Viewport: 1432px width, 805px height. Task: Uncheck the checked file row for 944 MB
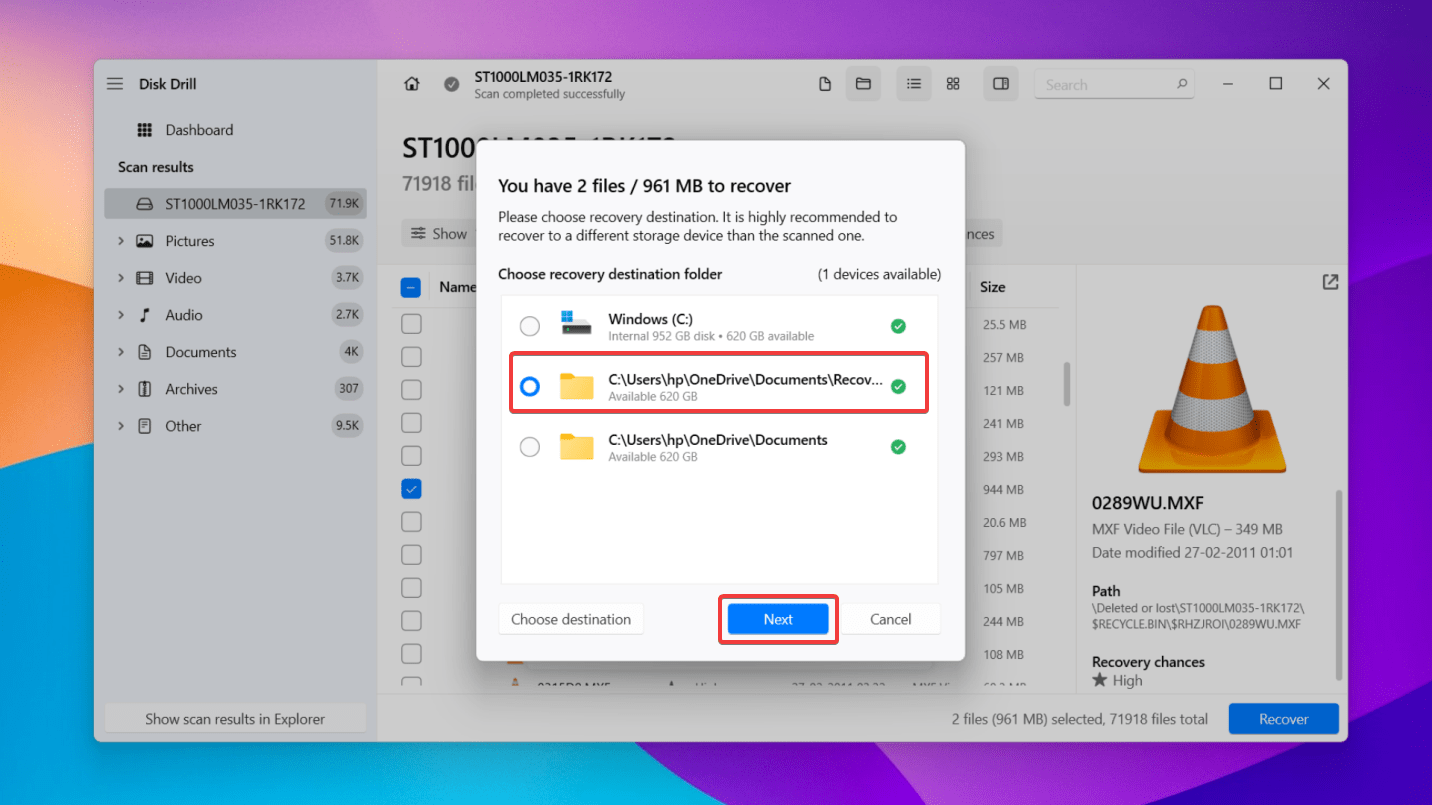411,489
